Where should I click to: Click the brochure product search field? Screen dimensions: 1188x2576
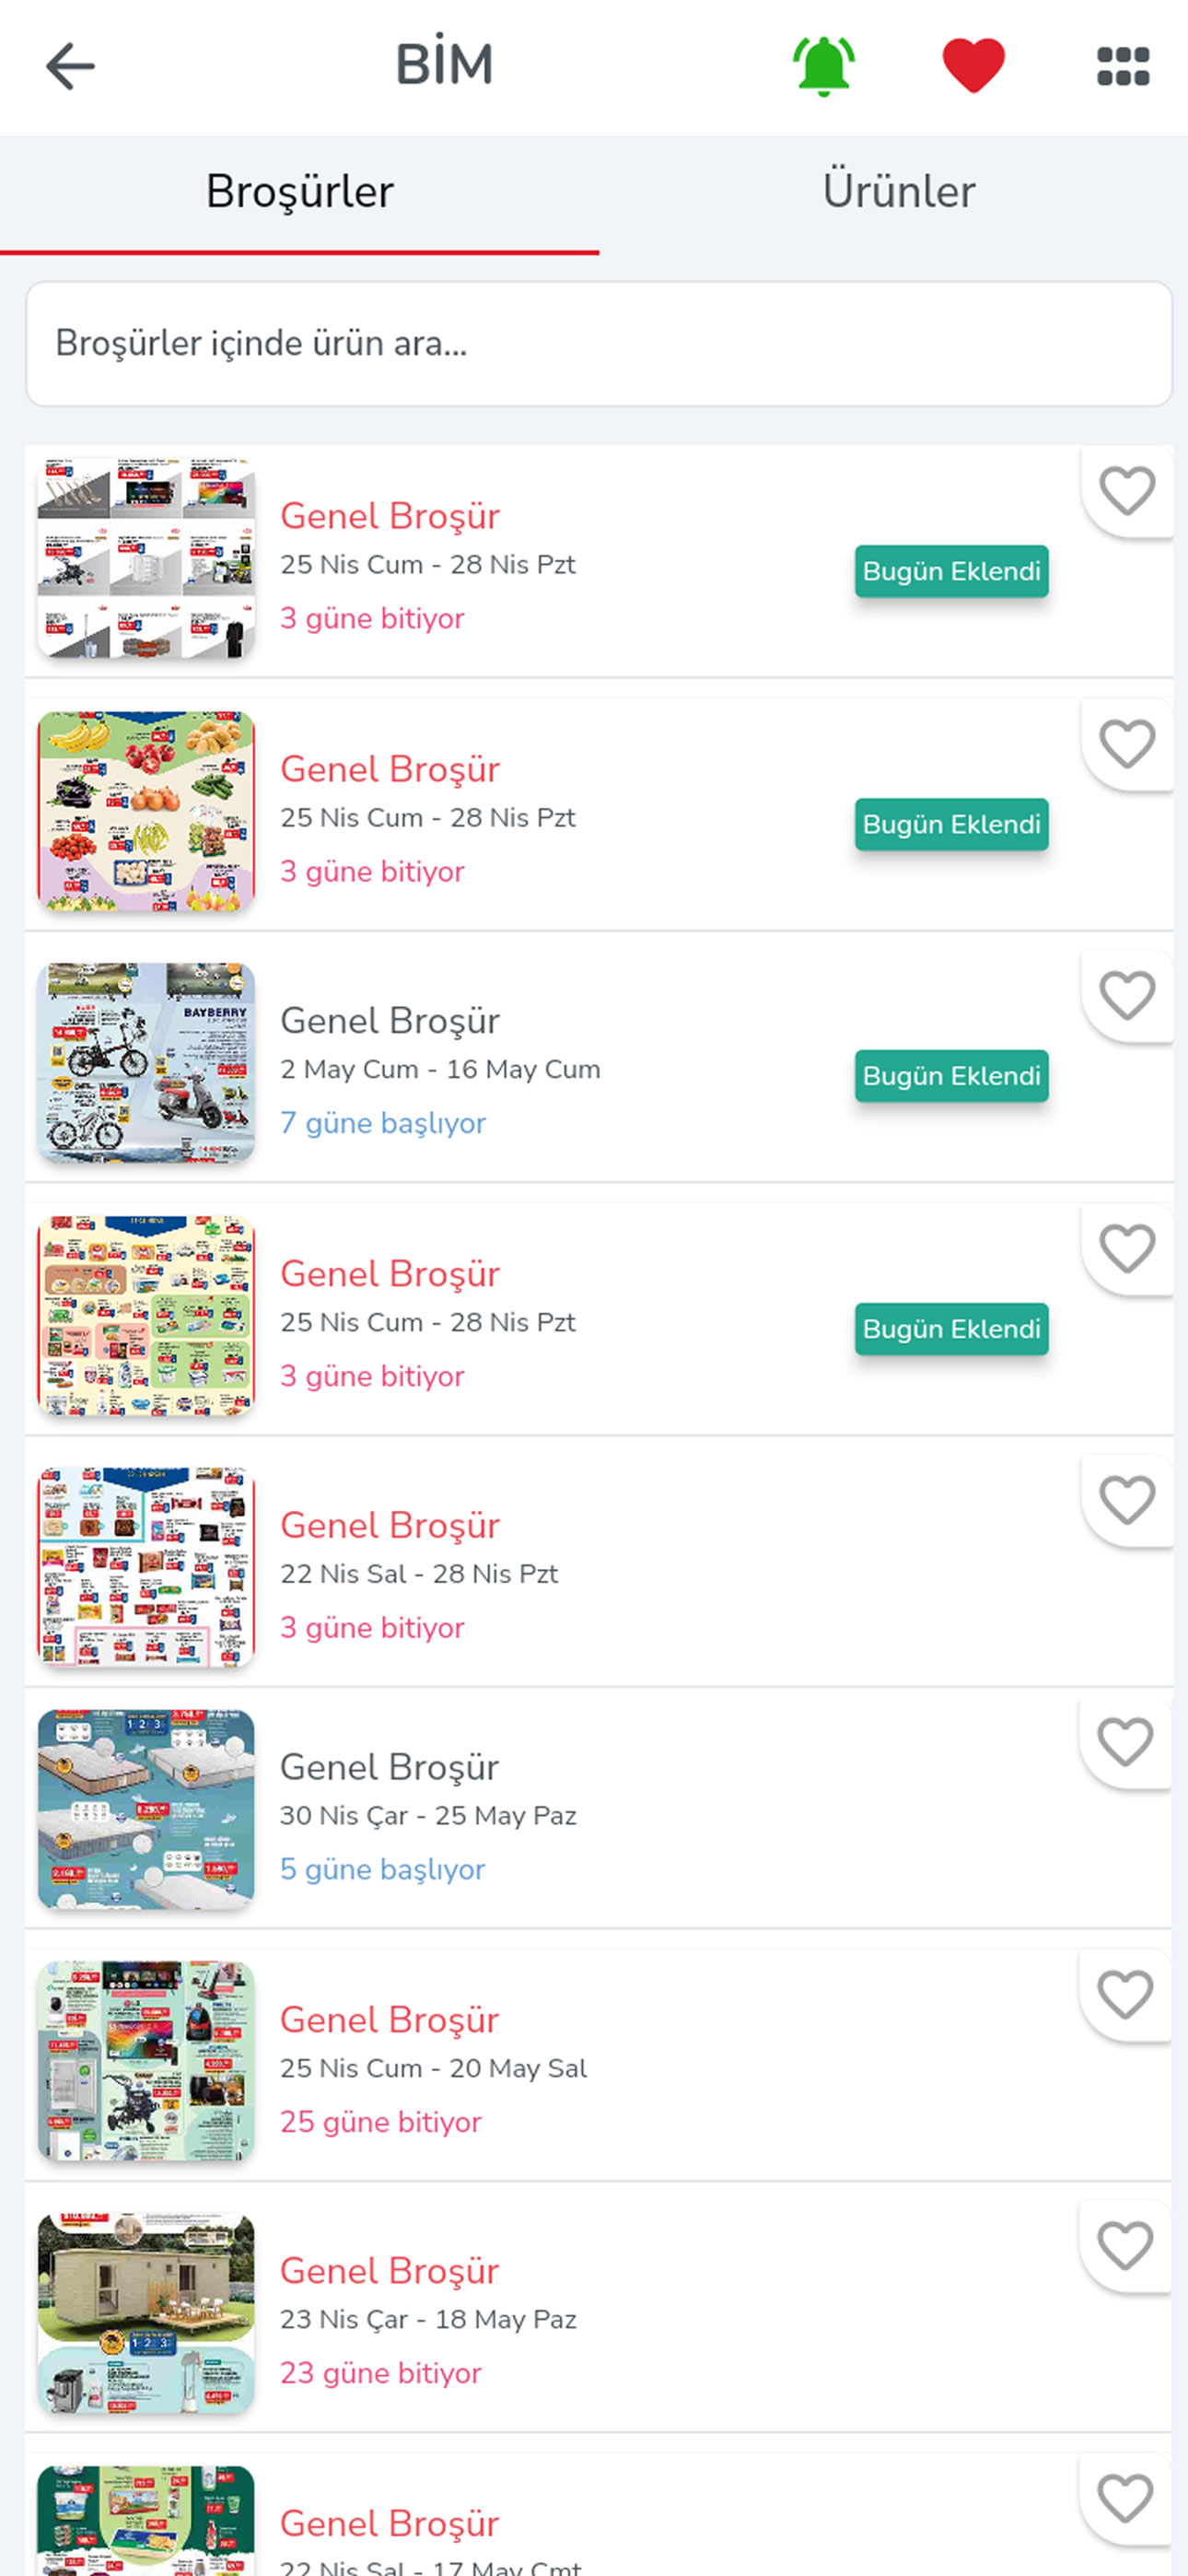(x=598, y=343)
